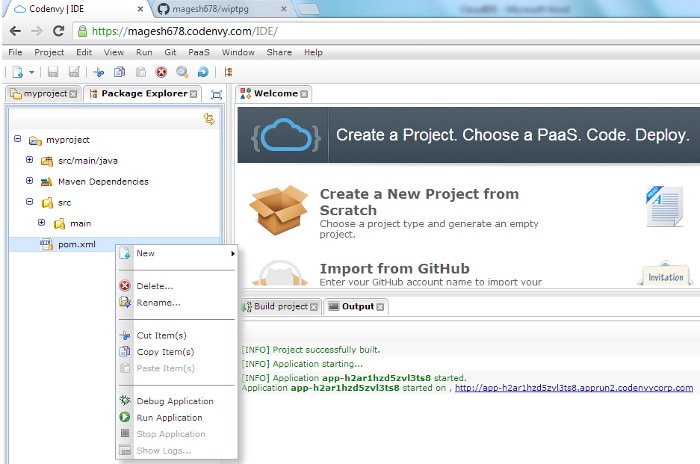Close the myproject tab

tap(73, 94)
